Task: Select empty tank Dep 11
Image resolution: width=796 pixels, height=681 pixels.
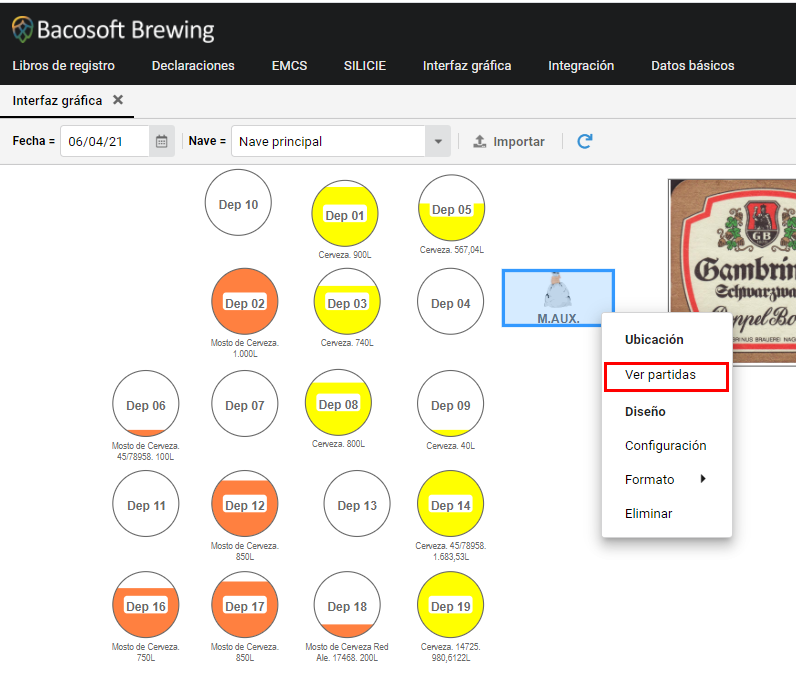Action: 146,503
